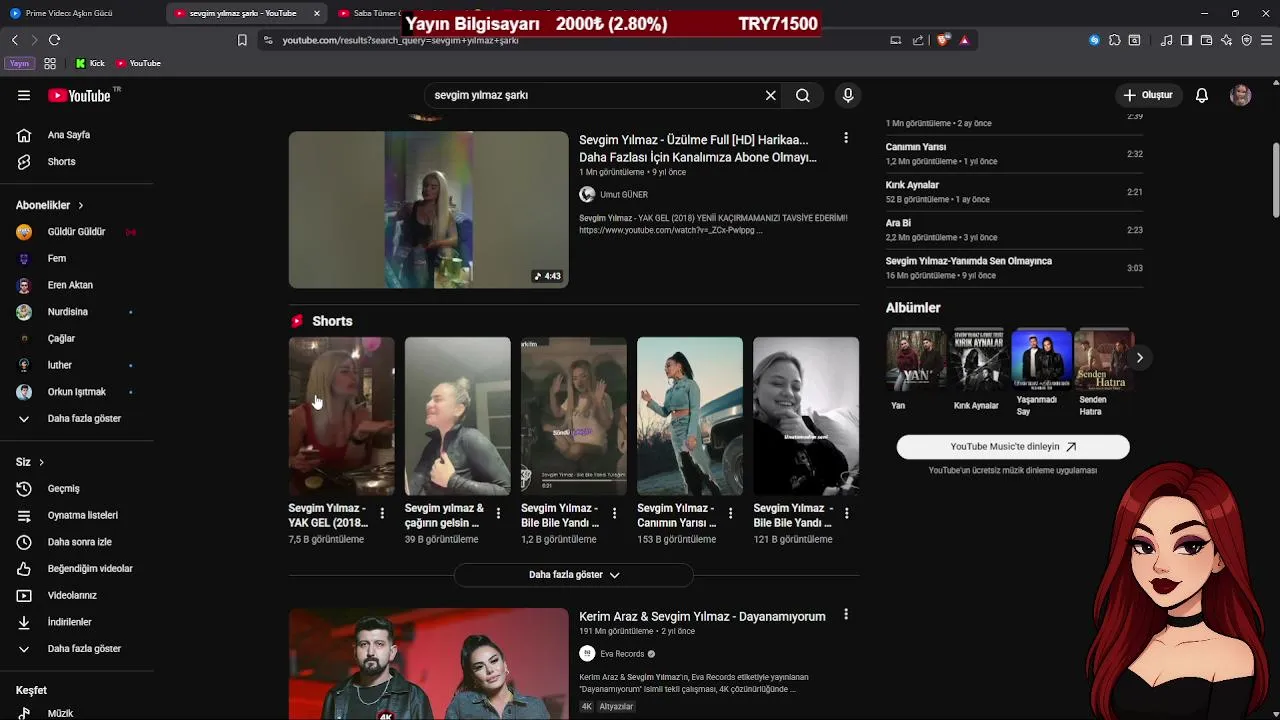Expand the Siz section chevron
1280x720 pixels.
click(x=41, y=462)
